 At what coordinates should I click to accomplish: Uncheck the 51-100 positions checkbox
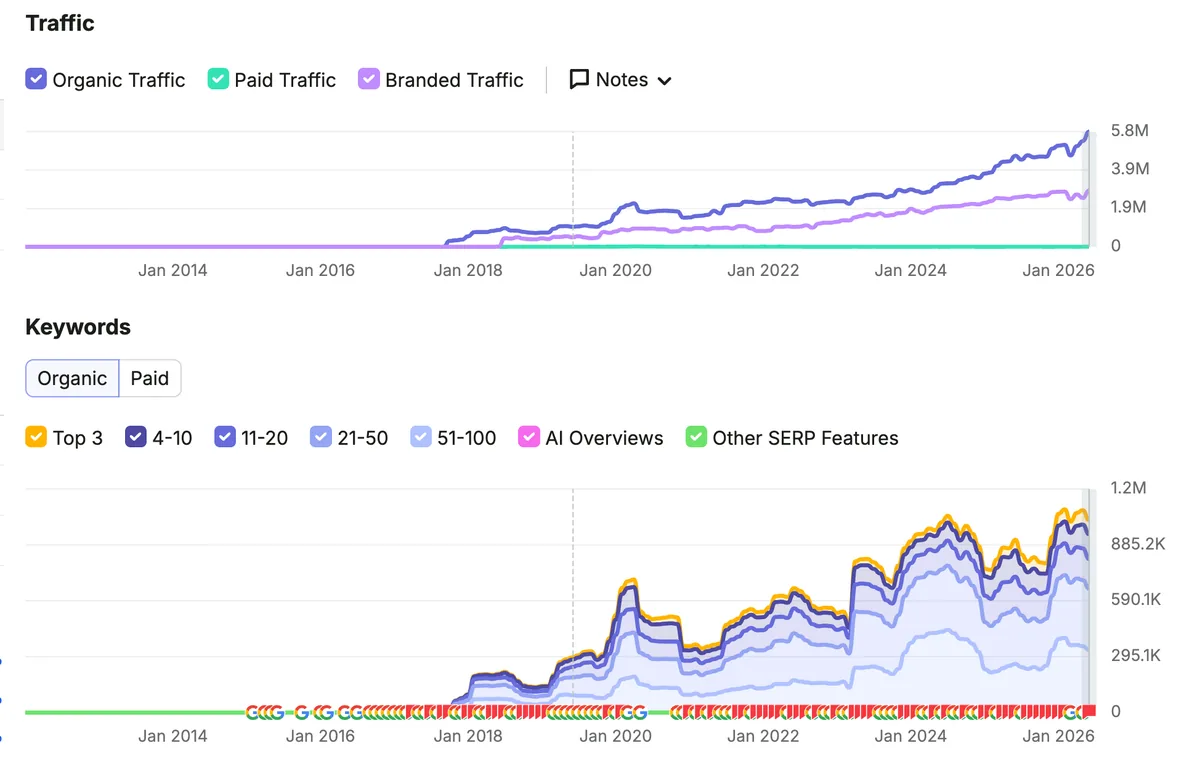pos(421,437)
